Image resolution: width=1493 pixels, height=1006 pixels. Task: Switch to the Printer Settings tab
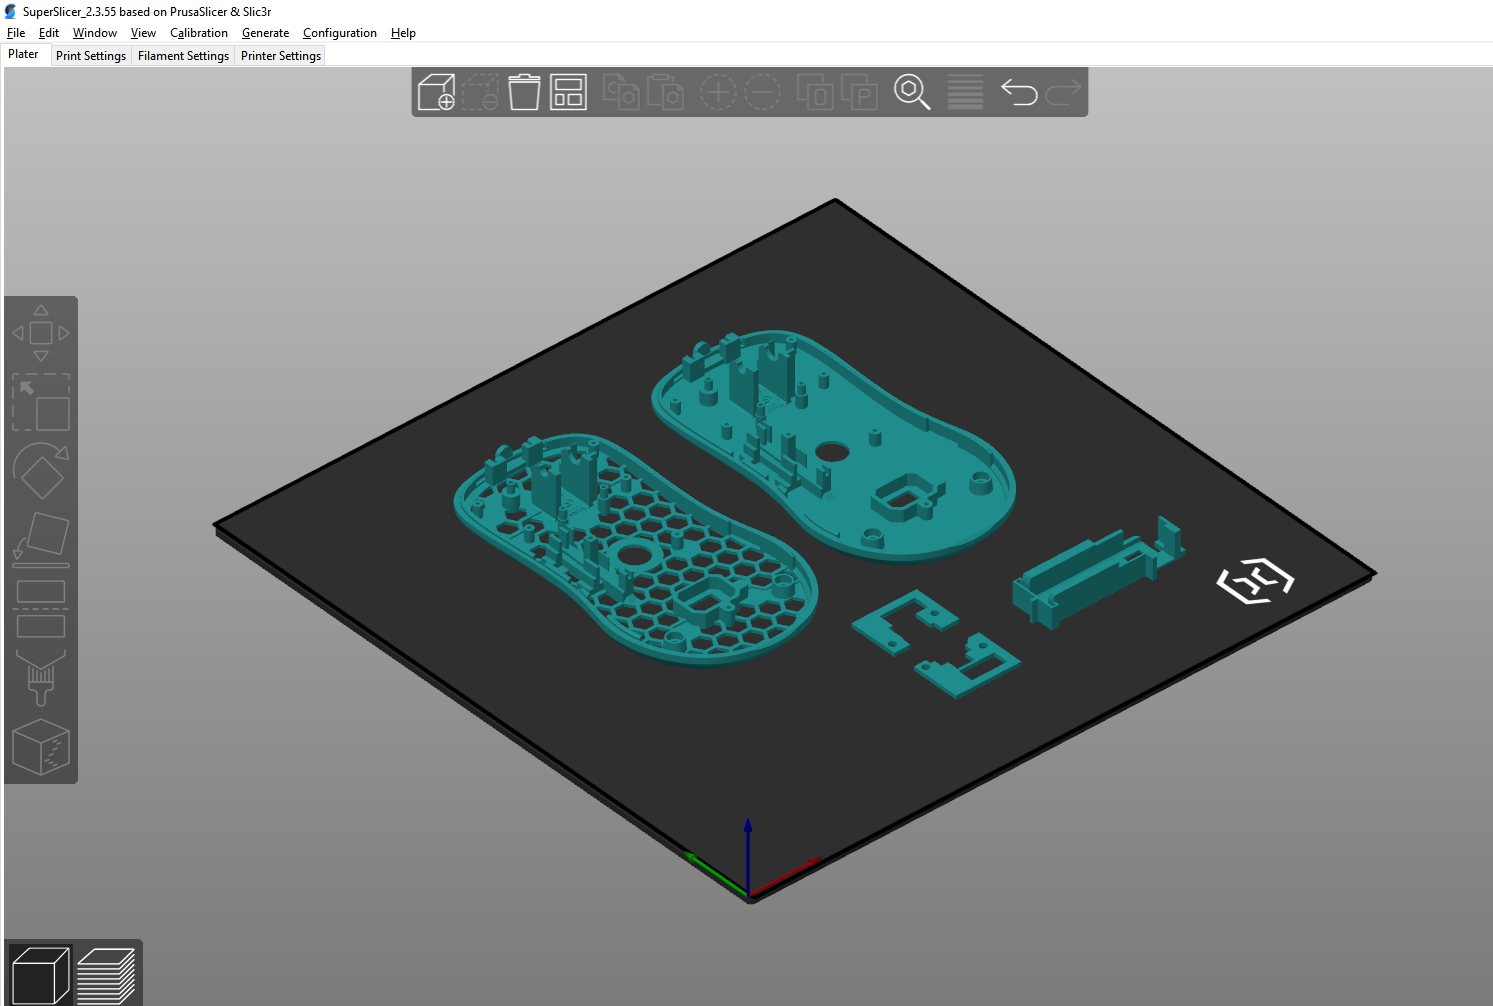pyautogui.click(x=280, y=55)
